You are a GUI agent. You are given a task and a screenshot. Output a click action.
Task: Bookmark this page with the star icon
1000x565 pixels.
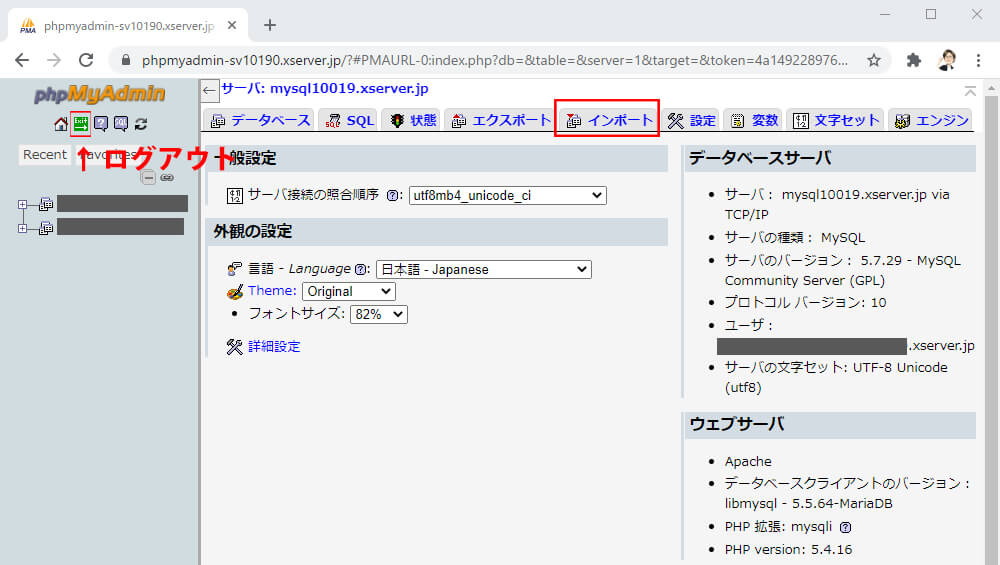[x=874, y=60]
